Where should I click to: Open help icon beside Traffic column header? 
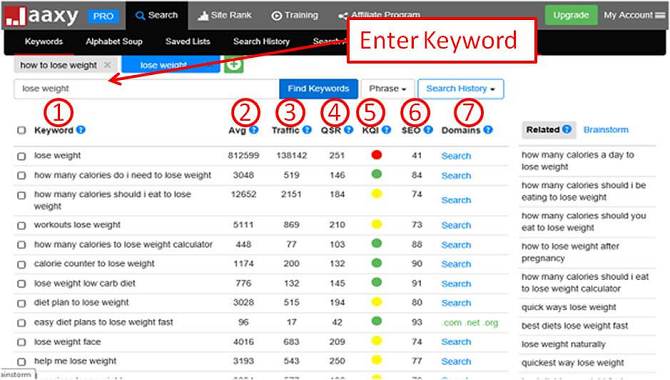pyautogui.click(x=307, y=130)
